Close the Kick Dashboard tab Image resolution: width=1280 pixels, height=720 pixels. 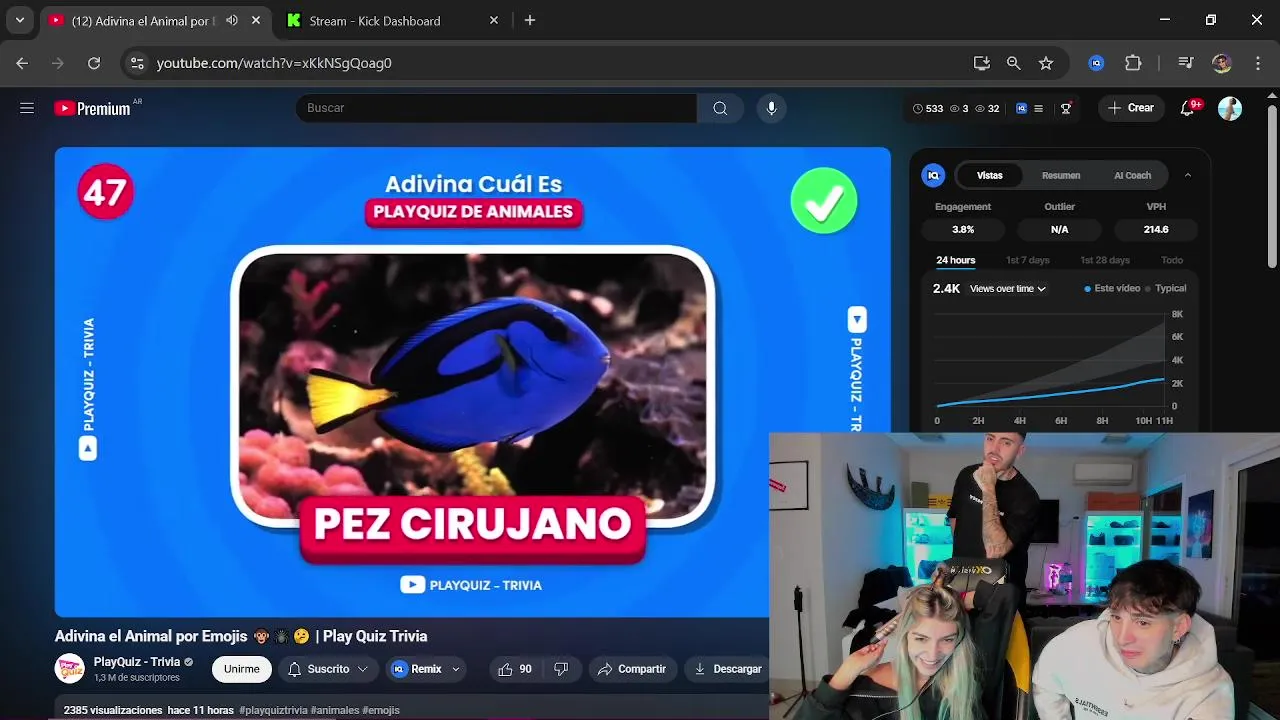(x=494, y=20)
